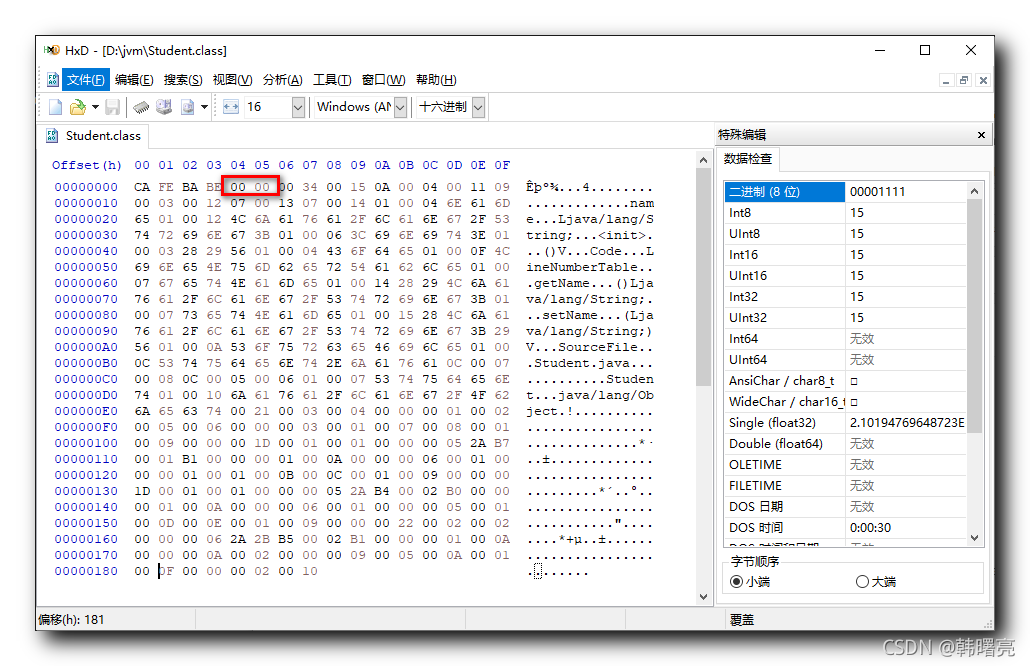This screenshot has height=666, width=1030.
Task: Minimize the inner document window
Action: [946, 80]
